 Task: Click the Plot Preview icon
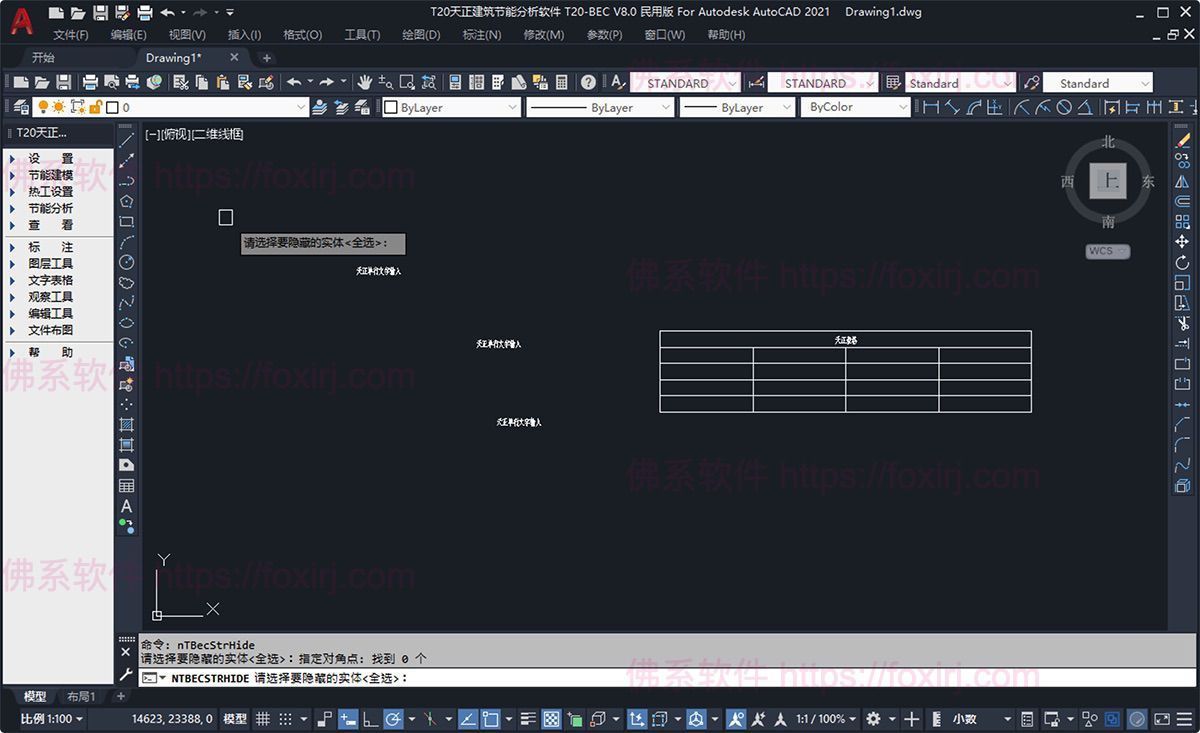[x=111, y=82]
